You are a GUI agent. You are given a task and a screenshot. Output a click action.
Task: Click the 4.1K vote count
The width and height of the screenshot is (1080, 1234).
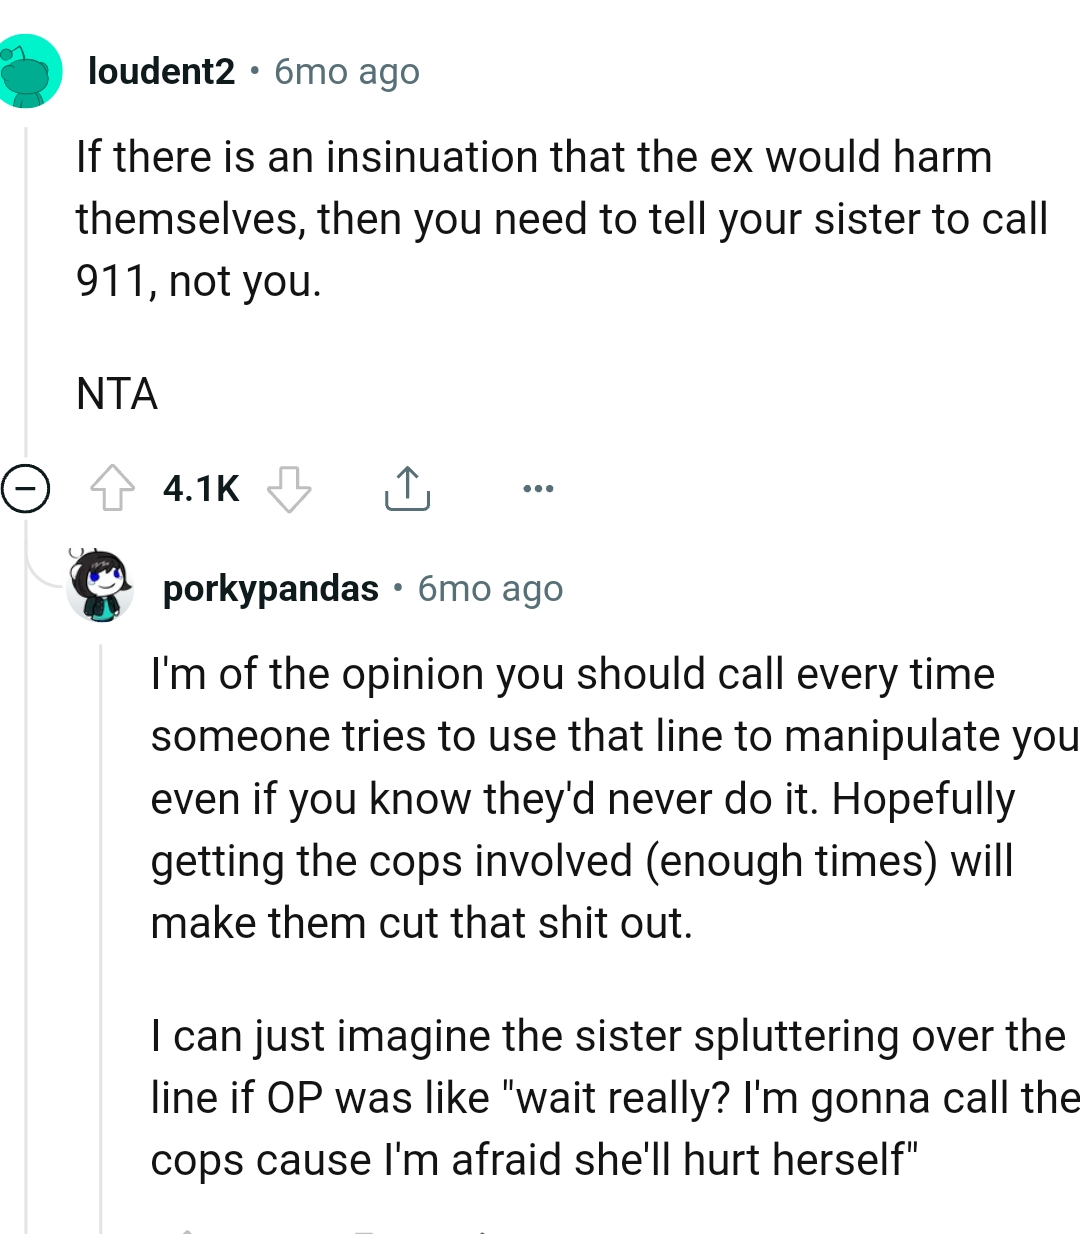pyautogui.click(x=200, y=489)
